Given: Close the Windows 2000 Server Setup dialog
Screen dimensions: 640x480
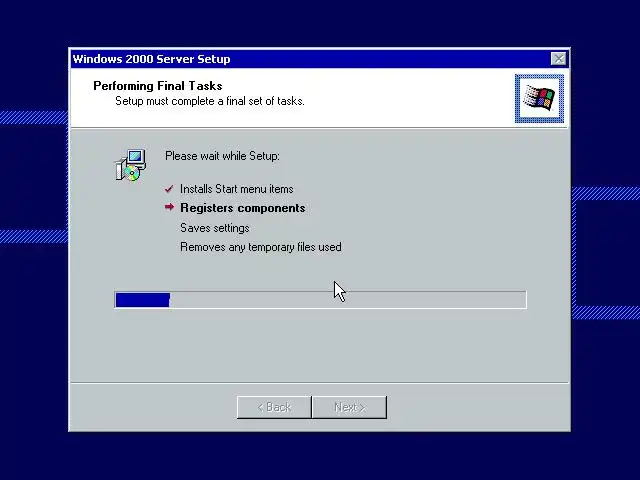Looking at the screenshot, I should click(x=558, y=59).
